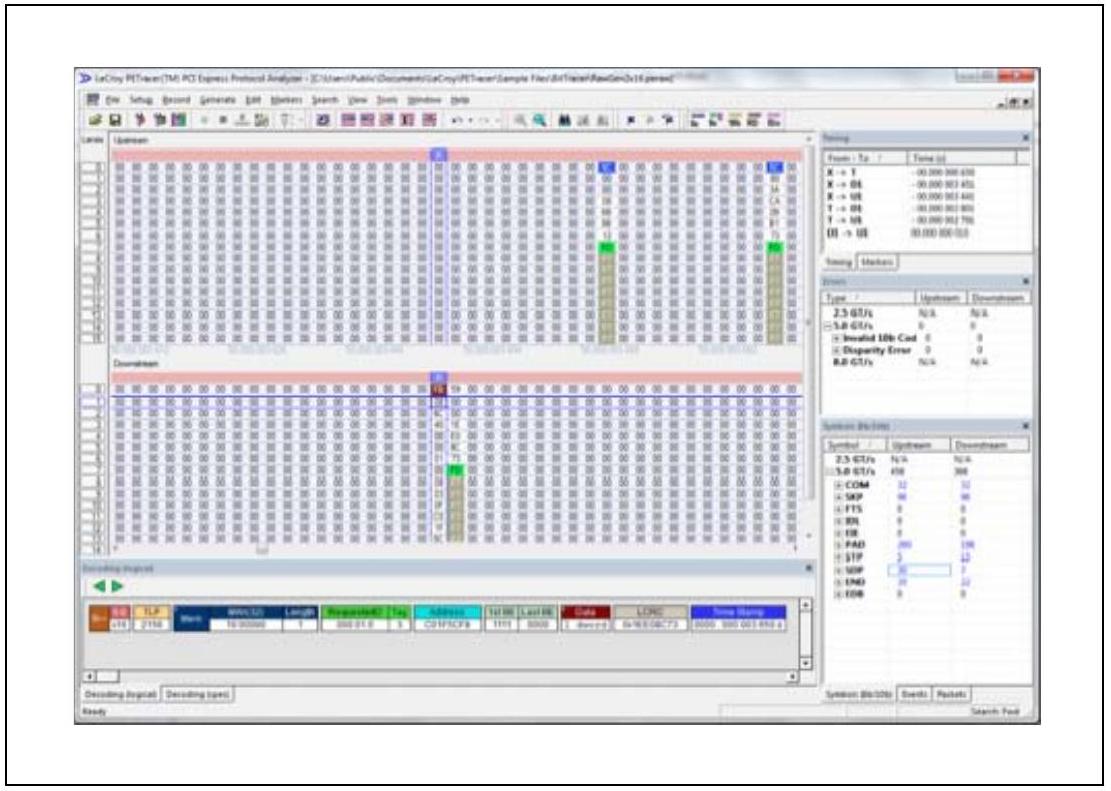This screenshot has width=1111, height=791.
Task: Expand the PAD symbol tree row
Action: coord(838,545)
